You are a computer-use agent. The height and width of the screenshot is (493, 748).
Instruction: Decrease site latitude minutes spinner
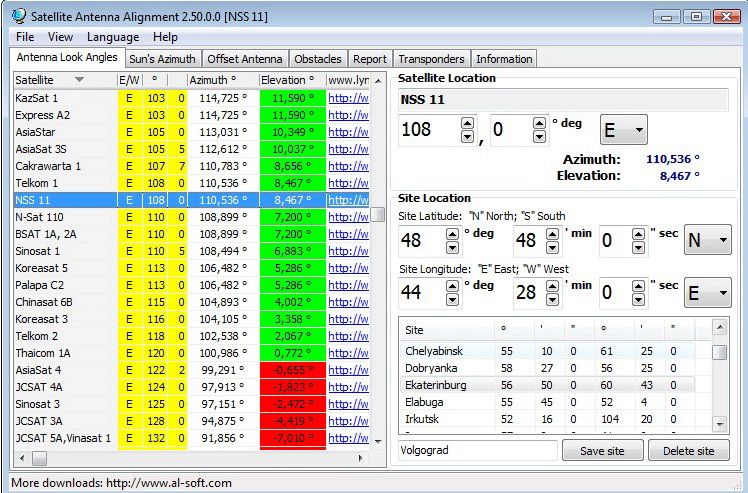click(x=552, y=246)
